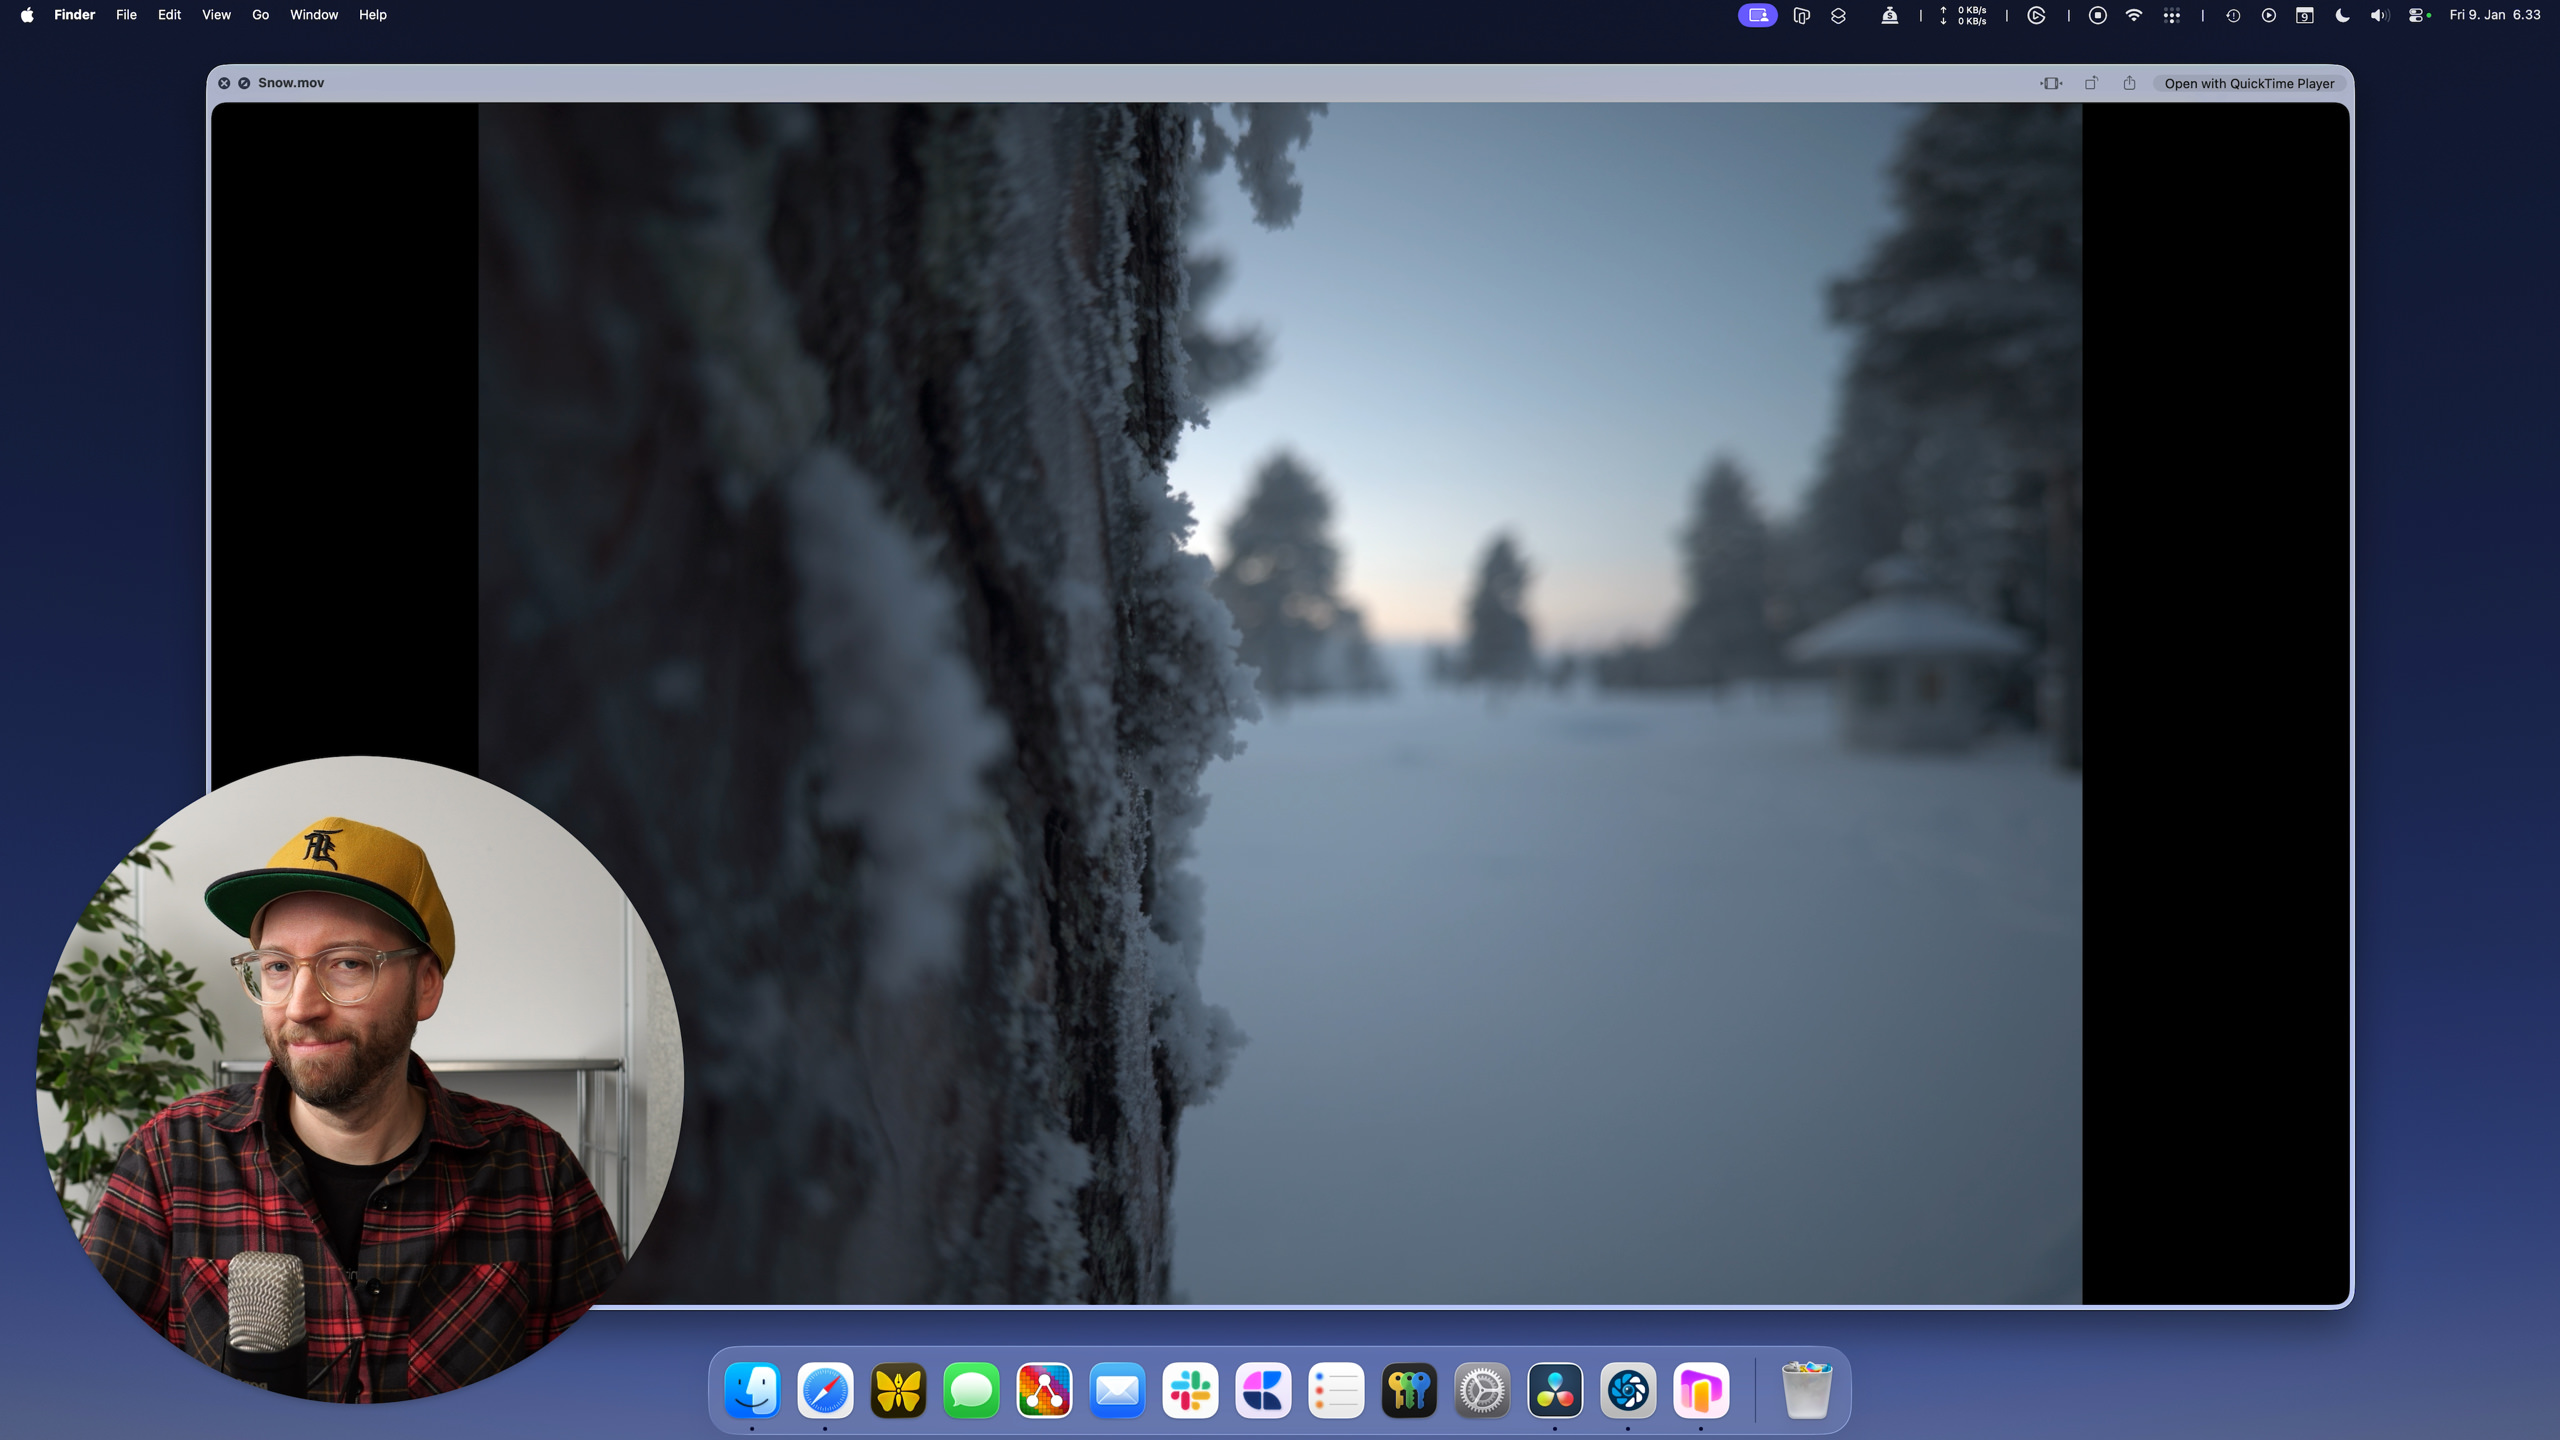Enter full screen from the Quick Look toolbar
Image resolution: width=2560 pixels, height=1440 pixels.
tap(2050, 83)
